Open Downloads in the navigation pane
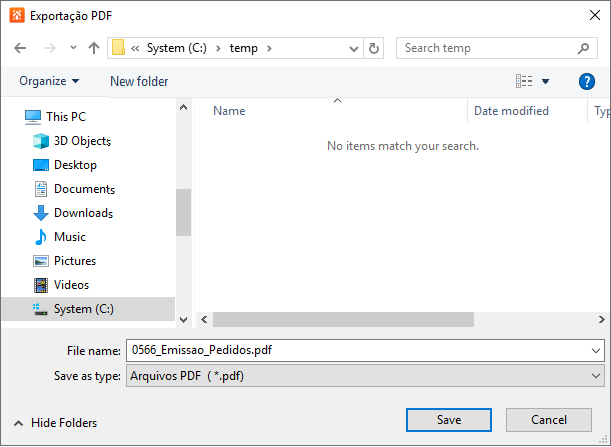This screenshot has width=611, height=447. (83, 213)
